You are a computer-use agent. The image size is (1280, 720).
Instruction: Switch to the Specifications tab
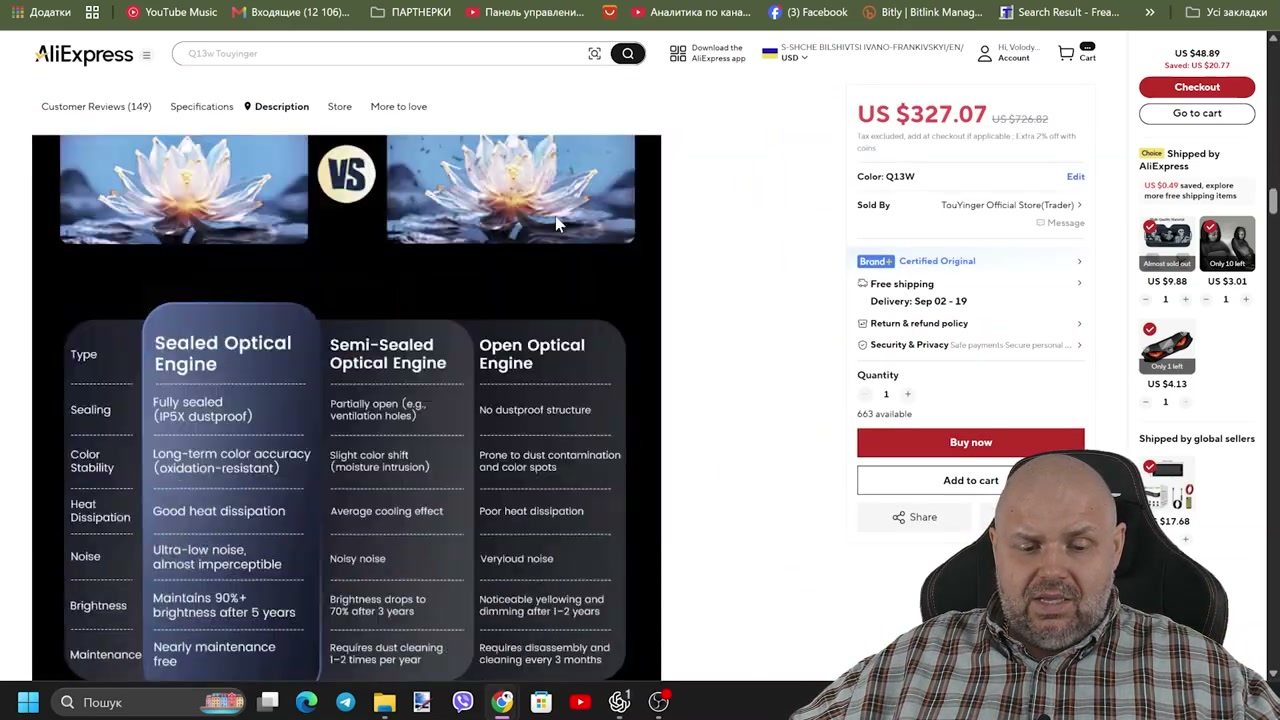pyautogui.click(x=201, y=106)
